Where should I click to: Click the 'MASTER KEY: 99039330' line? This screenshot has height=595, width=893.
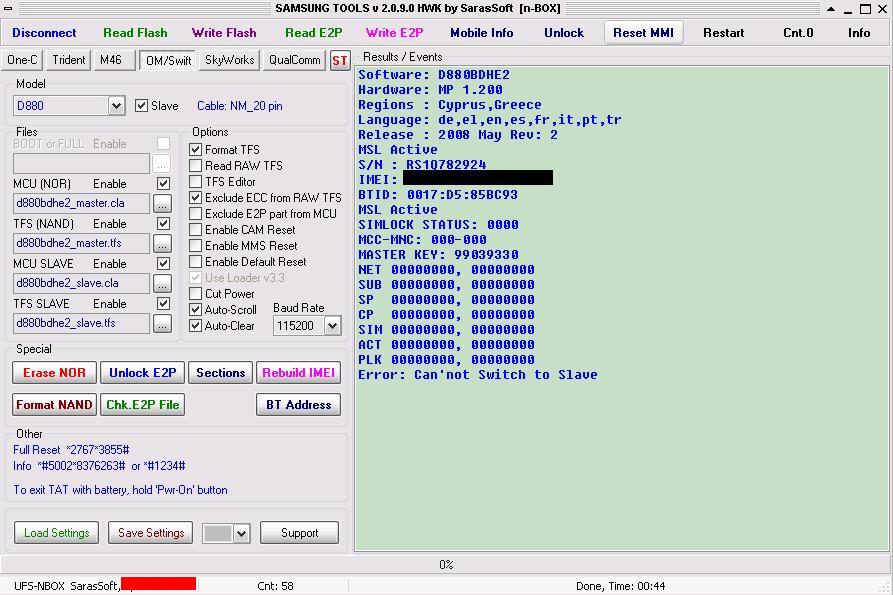[438, 255]
